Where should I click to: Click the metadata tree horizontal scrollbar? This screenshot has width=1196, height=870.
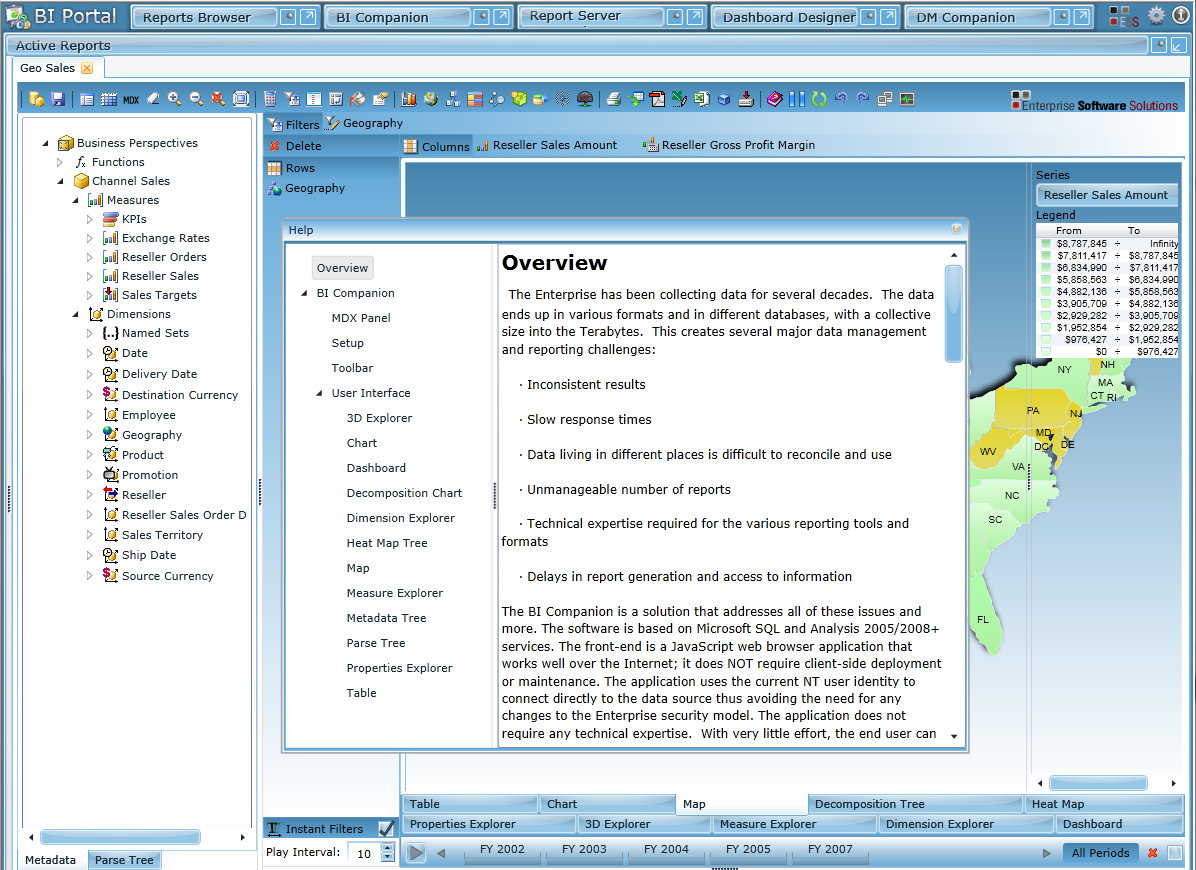(120, 837)
